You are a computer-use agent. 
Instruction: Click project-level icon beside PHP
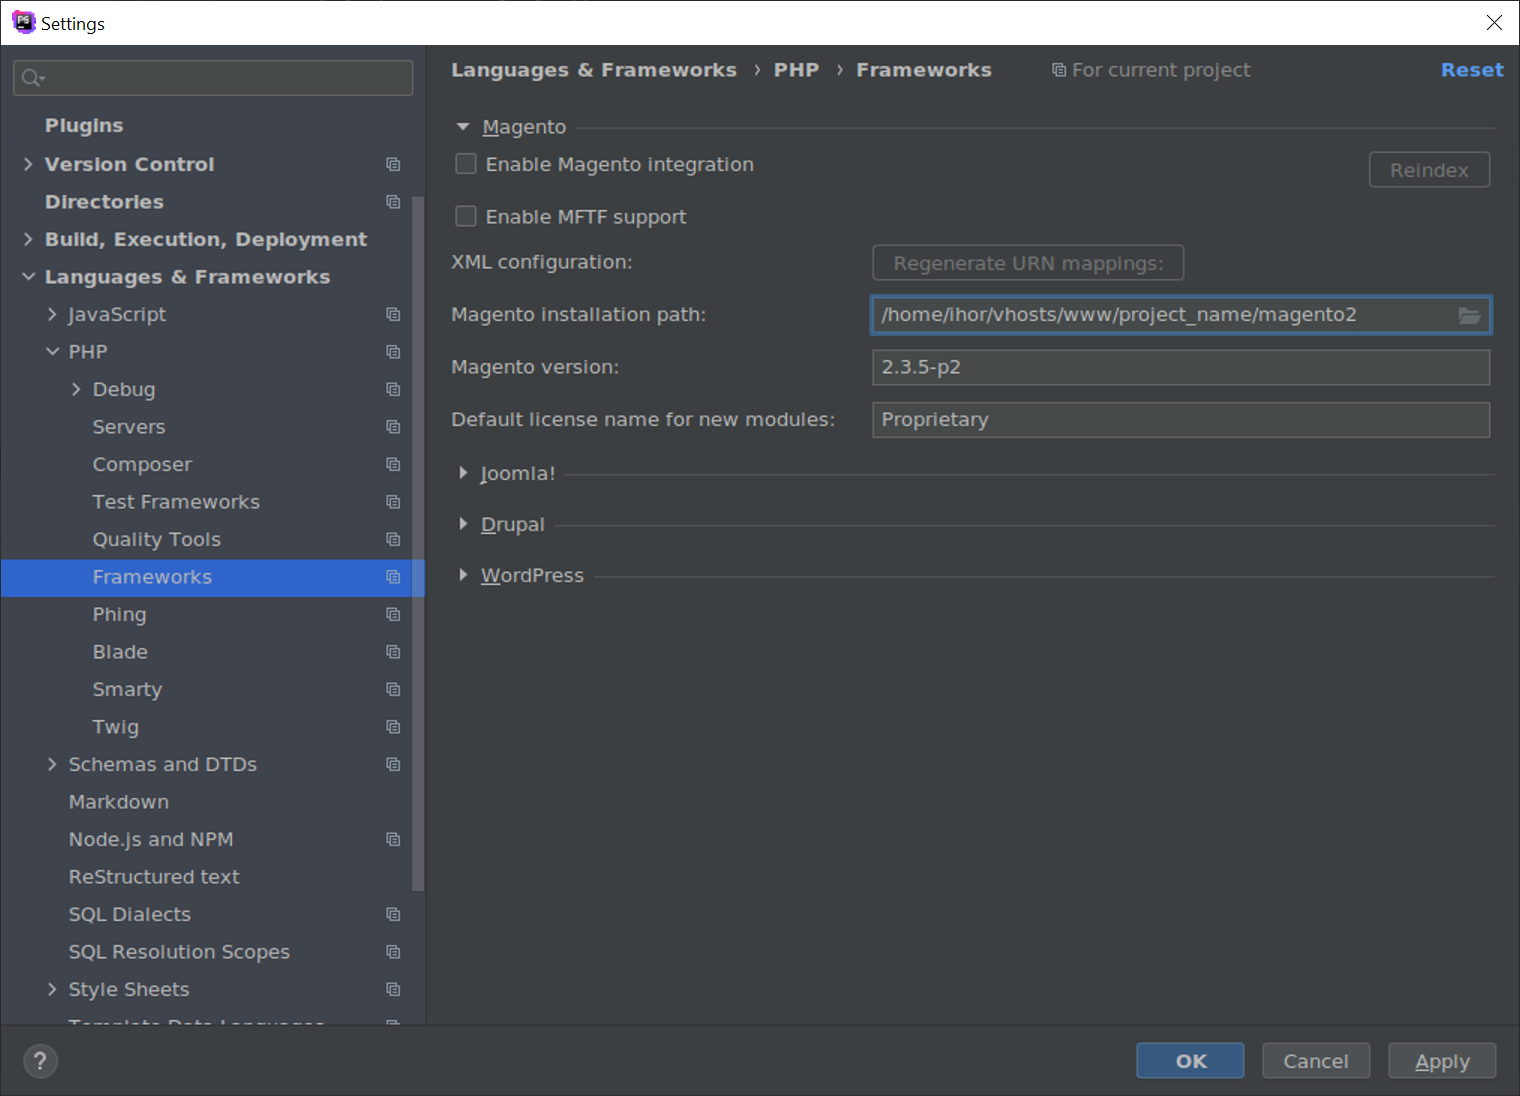pos(393,352)
